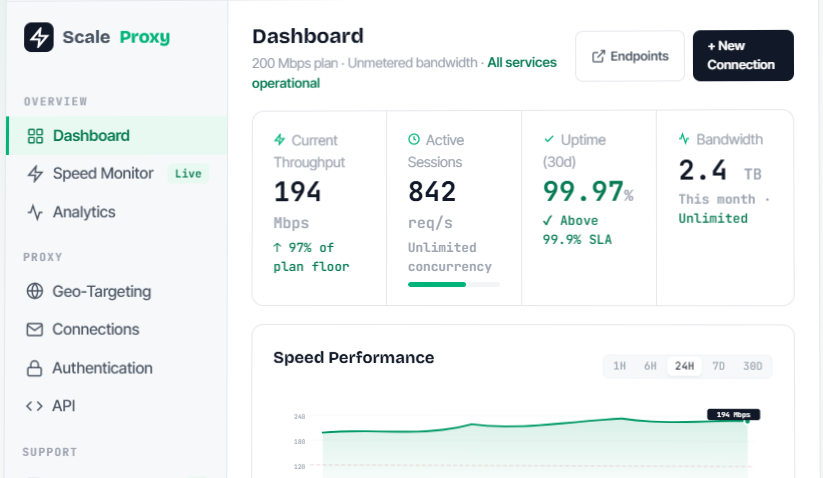The height and width of the screenshot is (478, 823).
Task: Click the PROXY section label
Action: click(43, 257)
